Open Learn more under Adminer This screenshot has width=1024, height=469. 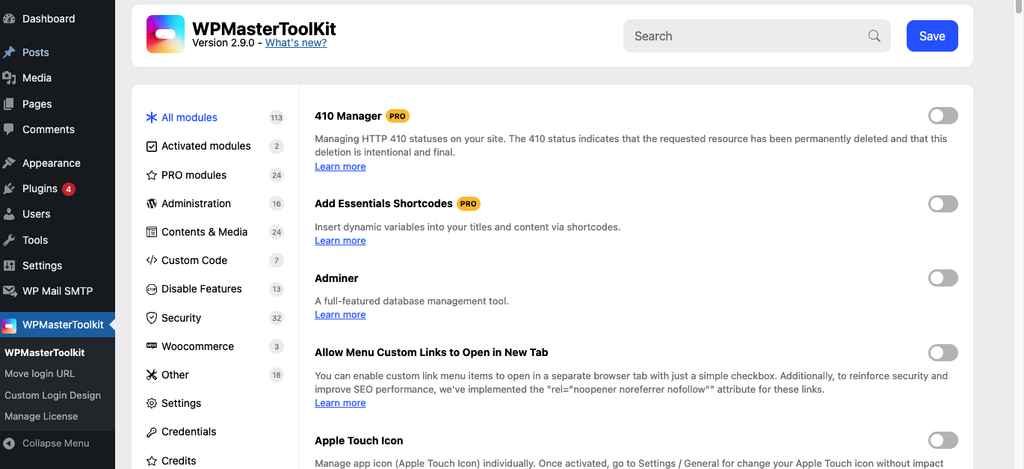340,315
